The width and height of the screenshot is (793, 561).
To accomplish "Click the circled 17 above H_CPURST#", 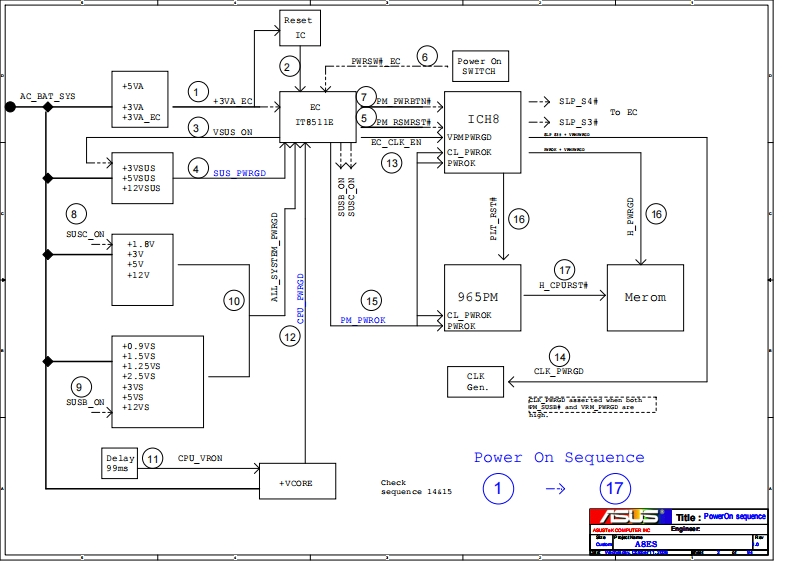I will click(x=565, y=271).
